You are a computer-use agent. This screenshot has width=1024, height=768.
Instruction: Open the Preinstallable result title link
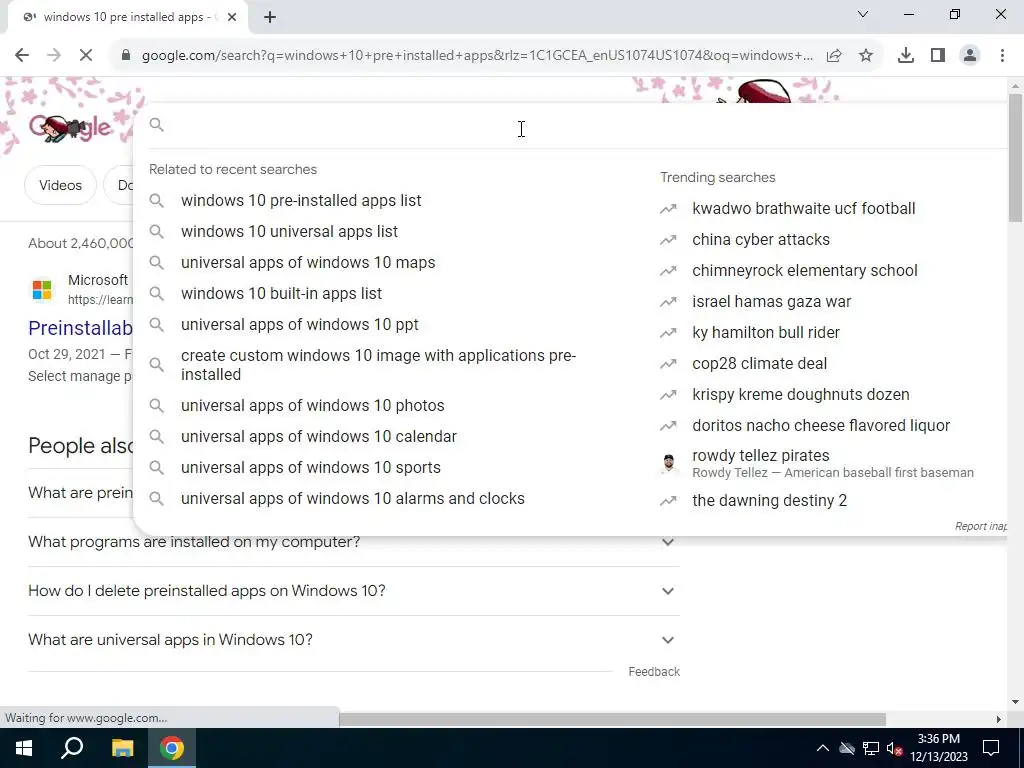(x=80, y=328)
